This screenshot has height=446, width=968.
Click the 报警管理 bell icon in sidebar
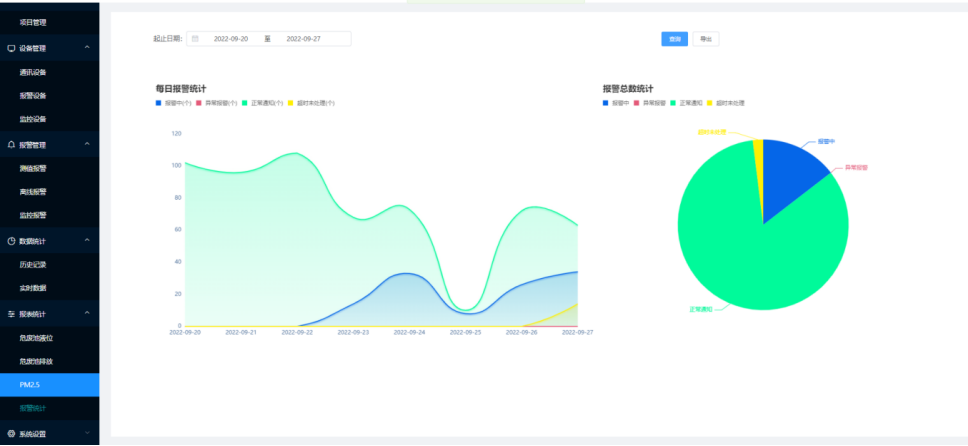(x=11, y=144)
